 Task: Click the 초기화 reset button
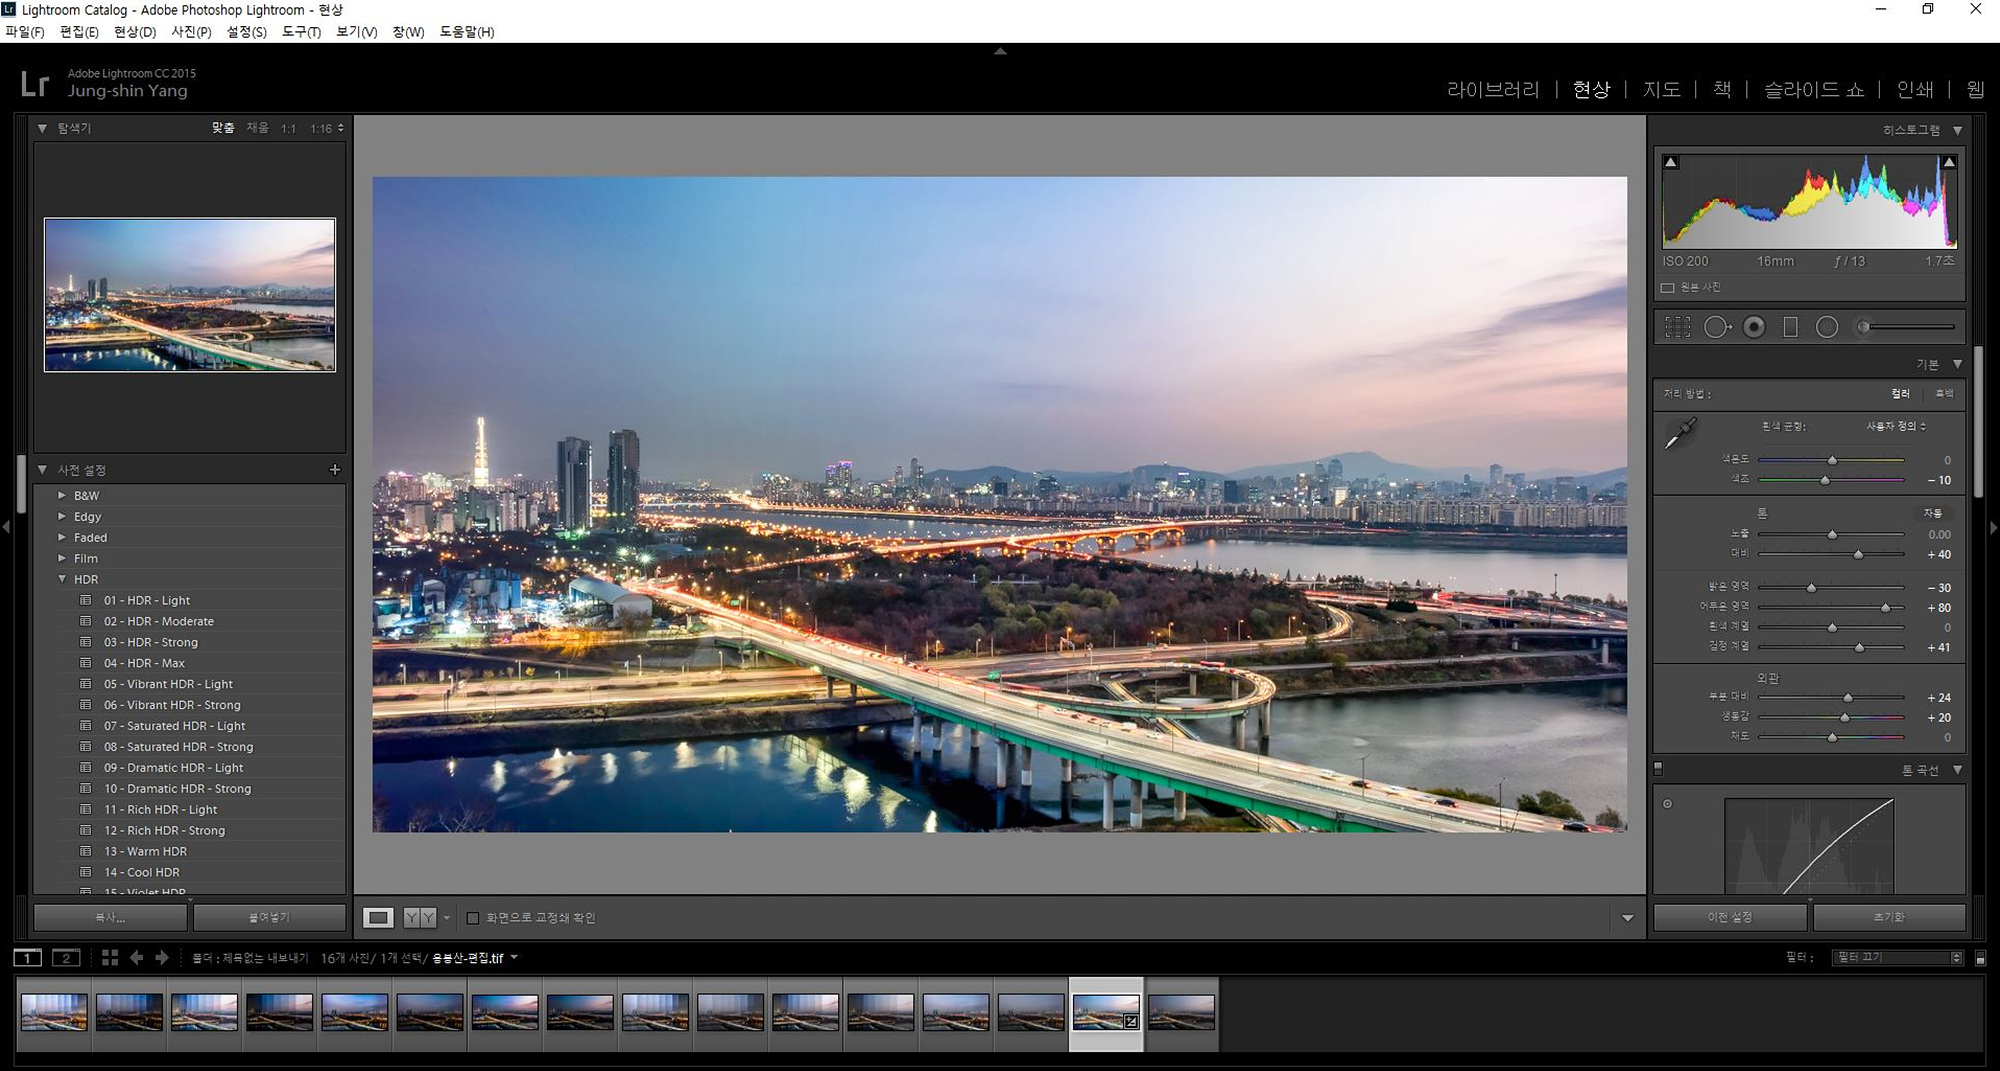pyautogui.click(x=1888, y=917)
